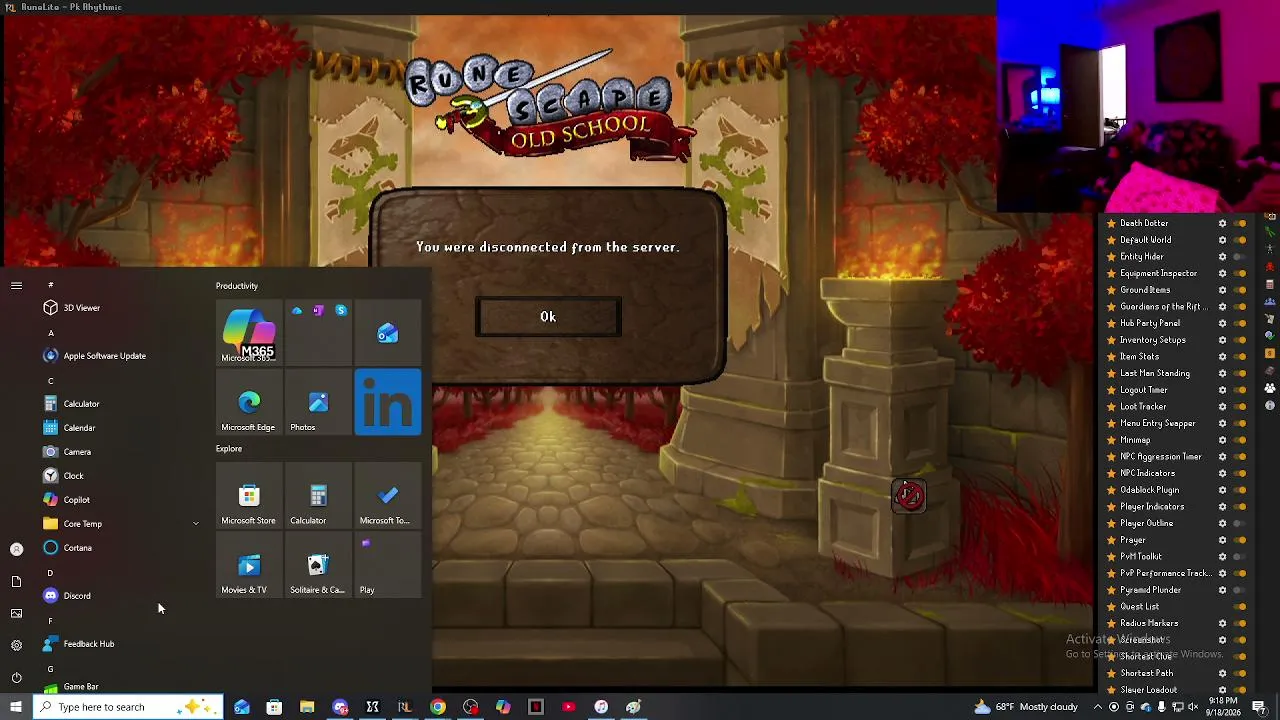Screen dimensions: 1280x720
Task: Open the Photos tile
Action: 318,403
